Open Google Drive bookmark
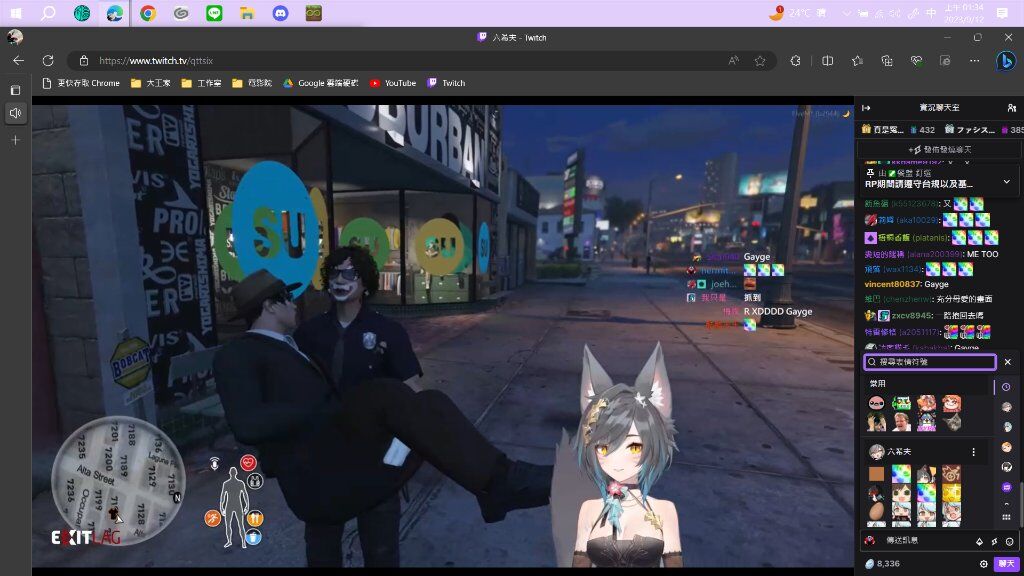 (x=321, y=83)
